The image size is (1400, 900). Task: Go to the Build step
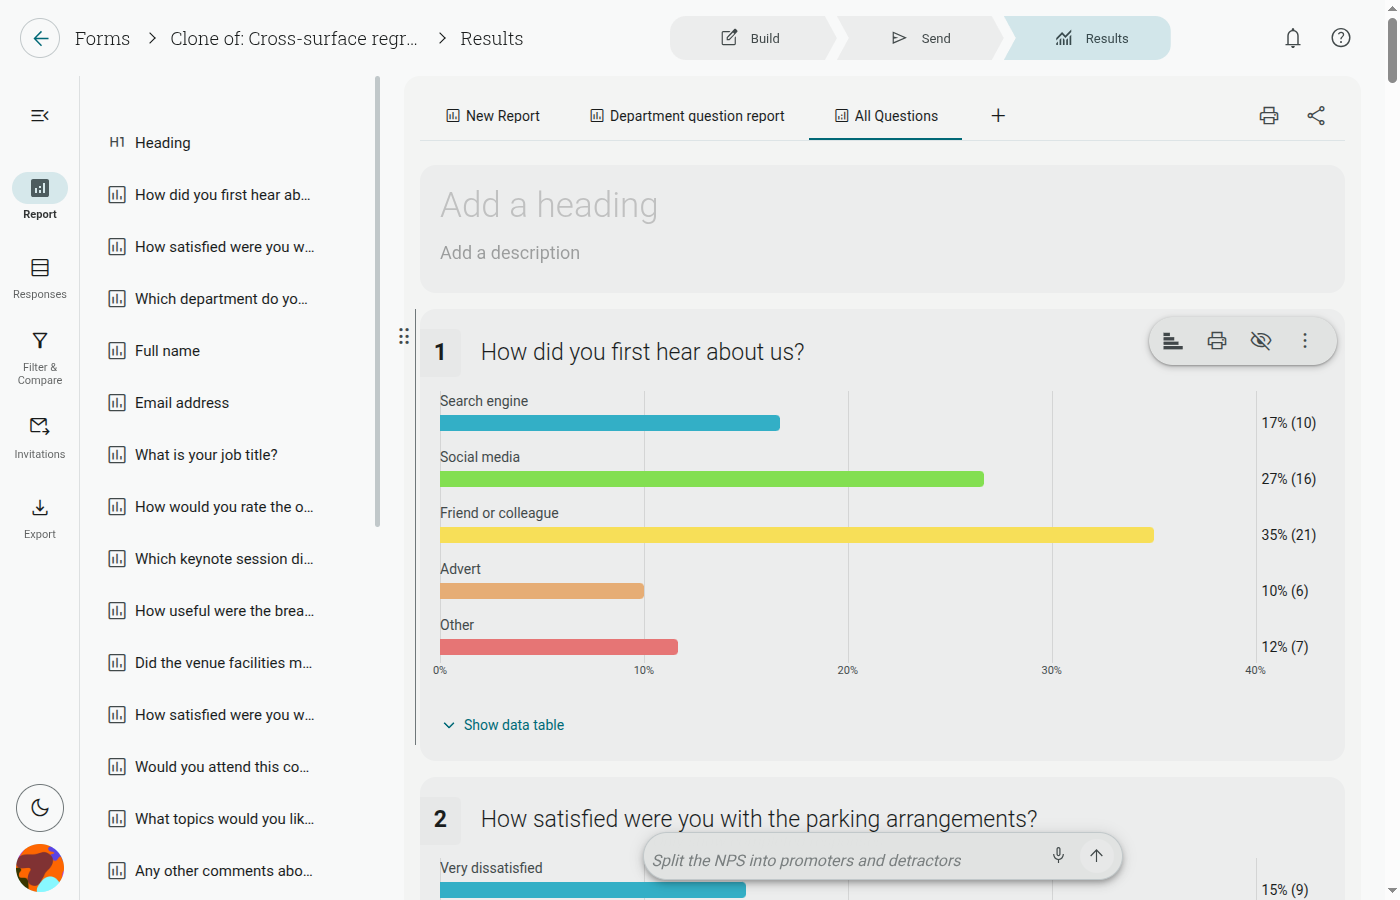[x=751, y=38]
